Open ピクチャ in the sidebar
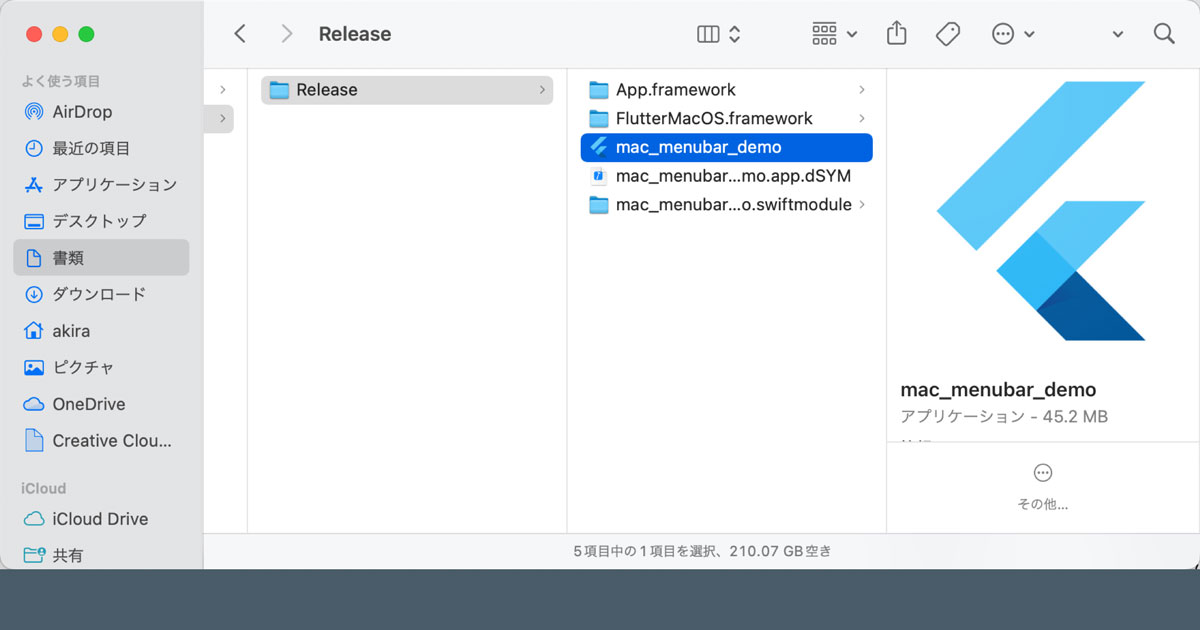 point(101,367)
